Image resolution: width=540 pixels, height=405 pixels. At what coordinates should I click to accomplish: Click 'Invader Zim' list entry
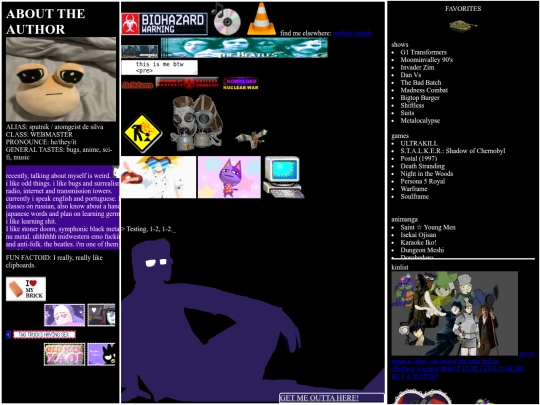tap(417, 68)
